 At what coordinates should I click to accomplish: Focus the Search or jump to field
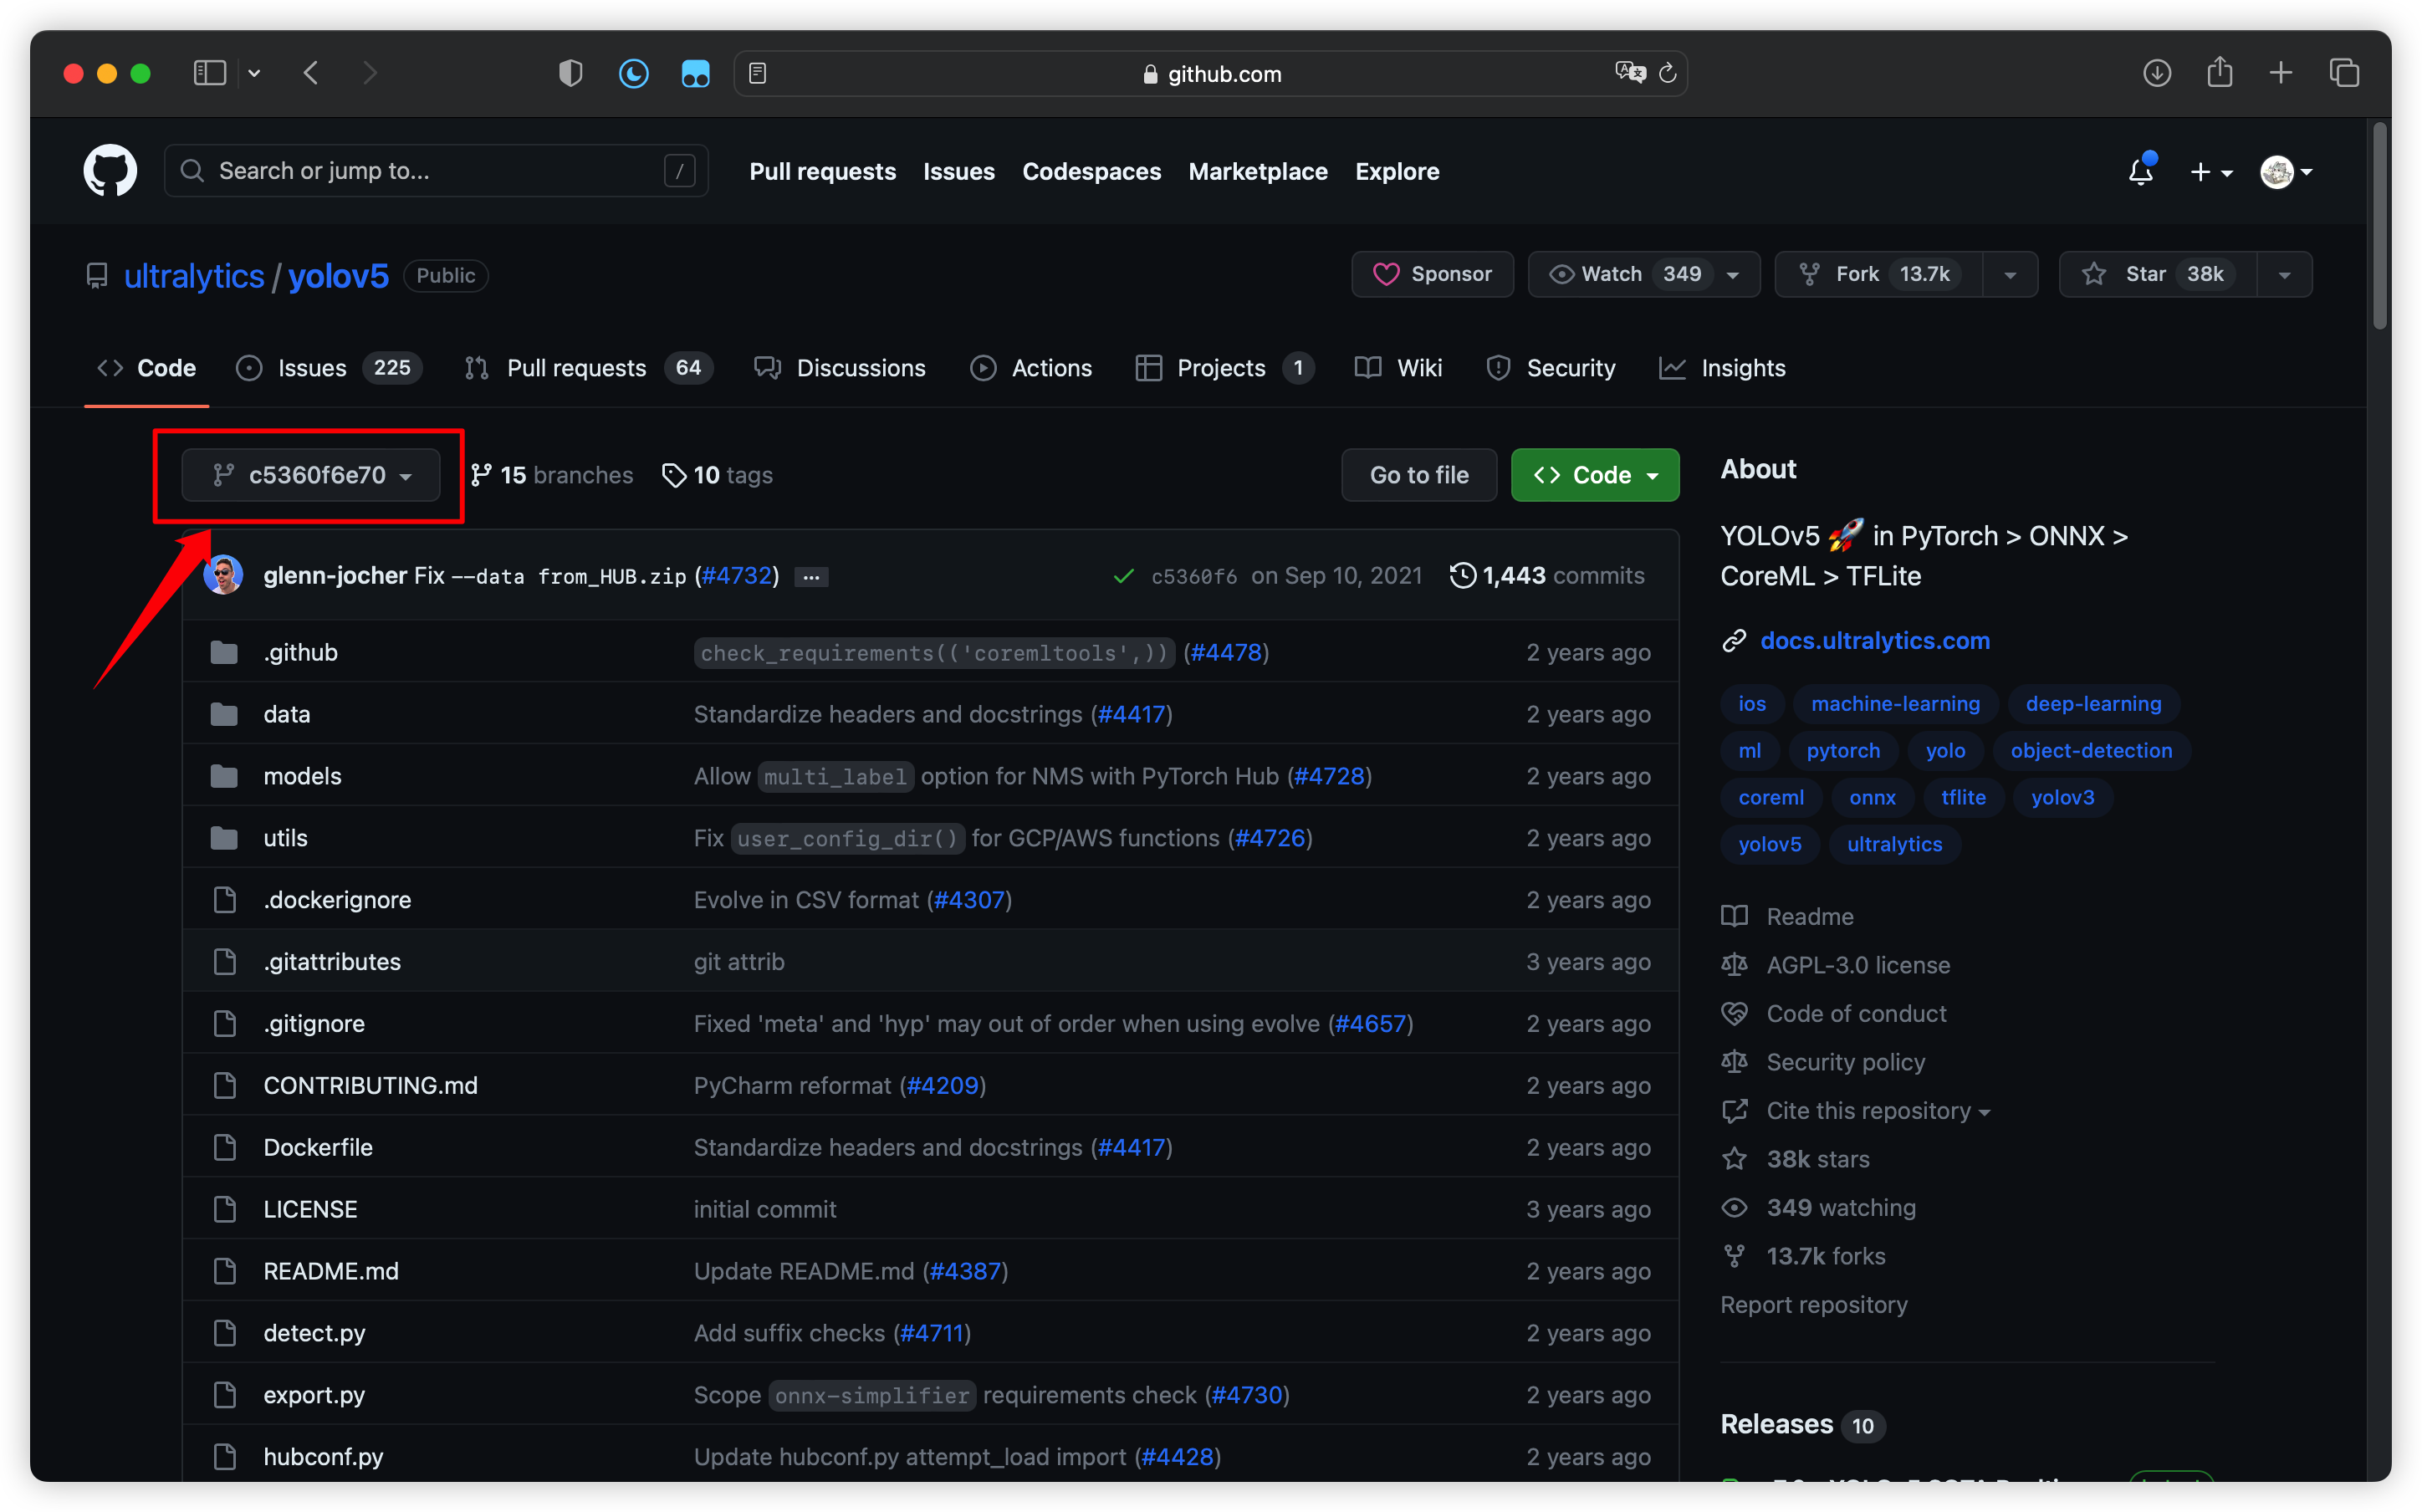(437, 171)
